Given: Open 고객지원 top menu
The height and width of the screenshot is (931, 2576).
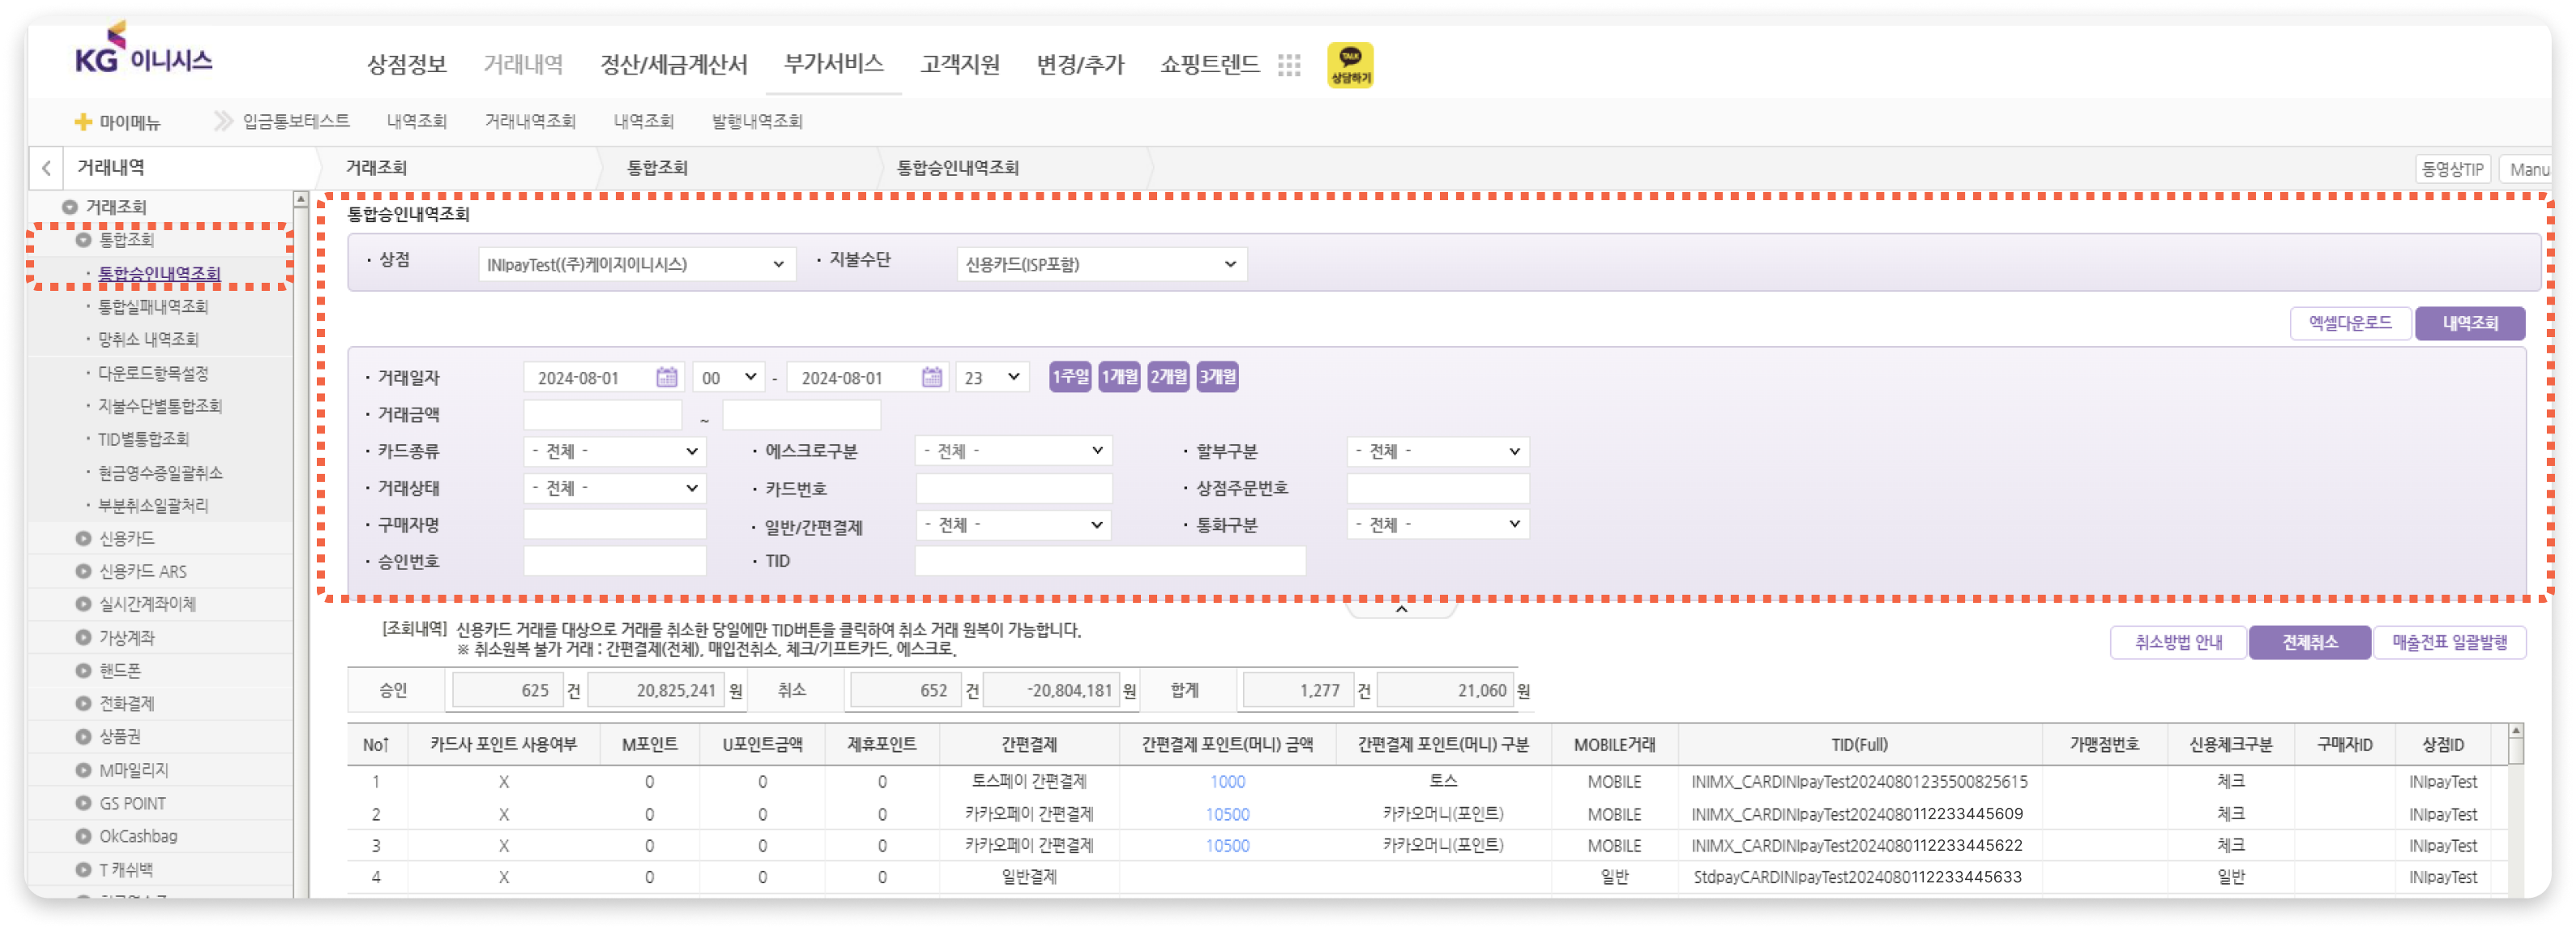Looking at the screenshot, I should click(960, 65).
